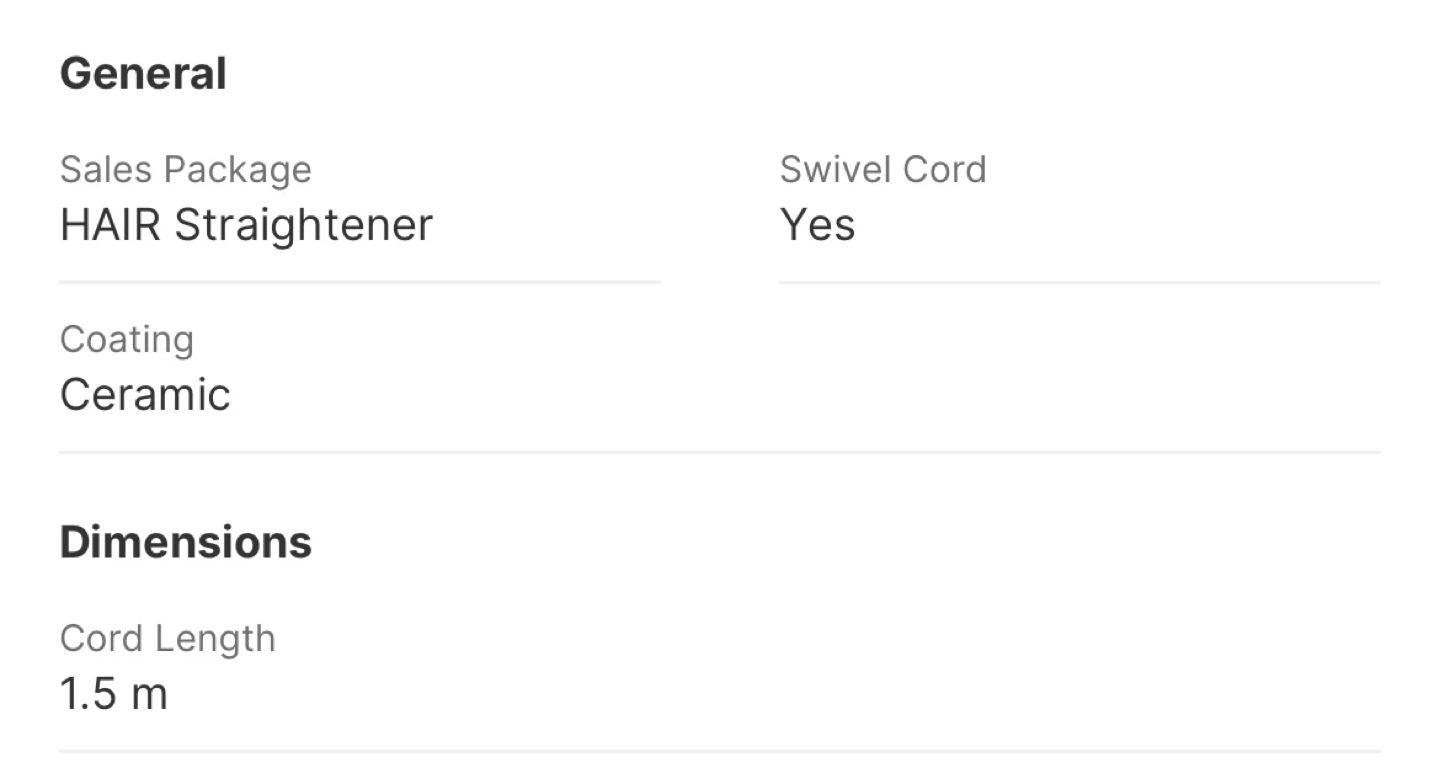The width and height of the screenshot is (1440, 784).
Task: Click the word HAIR in sales package value
Action: pos(110,225)
